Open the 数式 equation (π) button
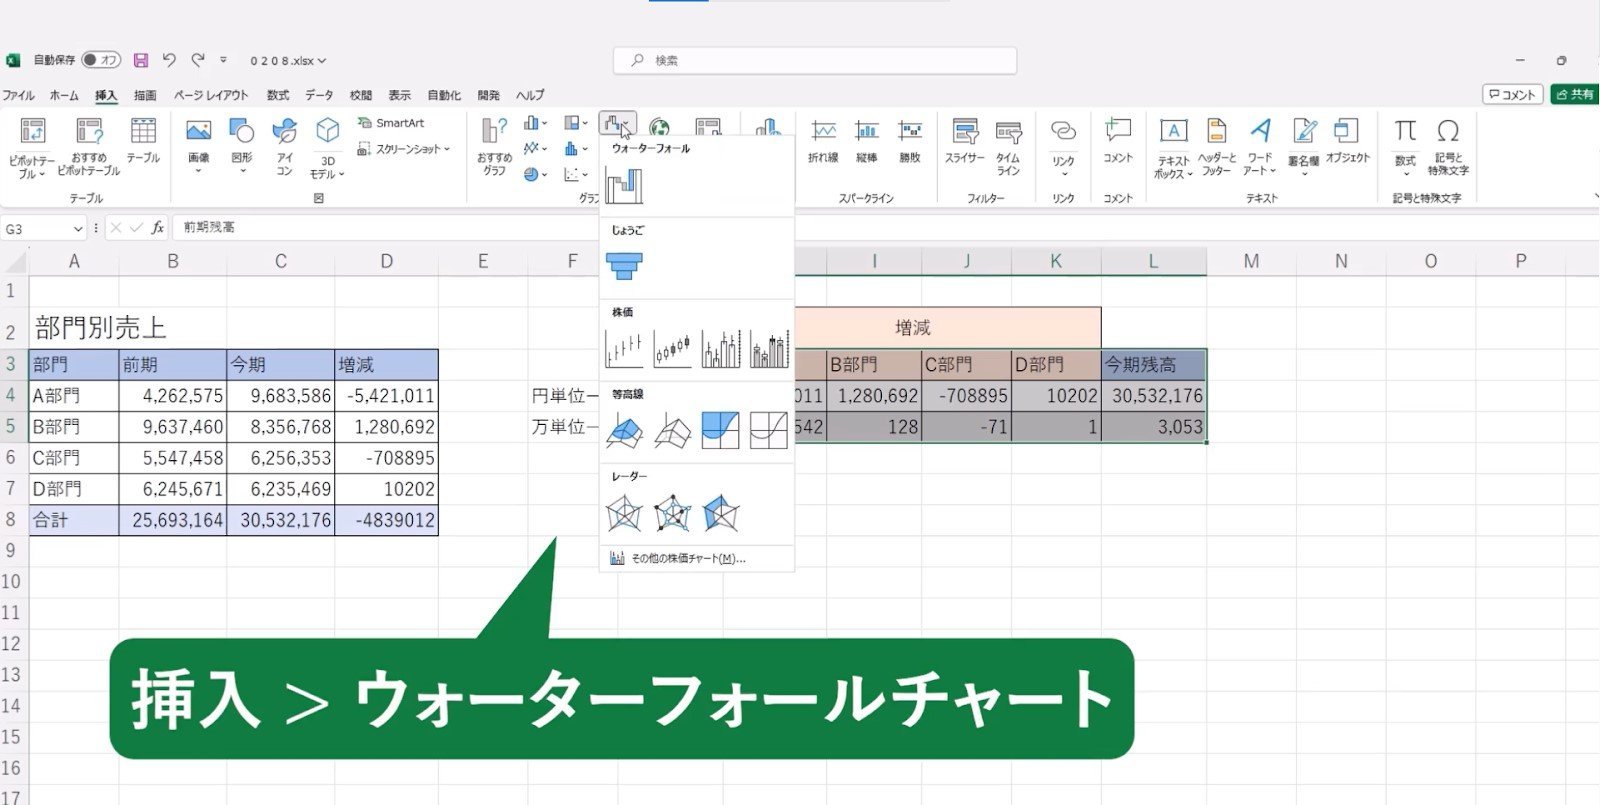This screenshot has height=805, width=1600. coord(1405,146)
